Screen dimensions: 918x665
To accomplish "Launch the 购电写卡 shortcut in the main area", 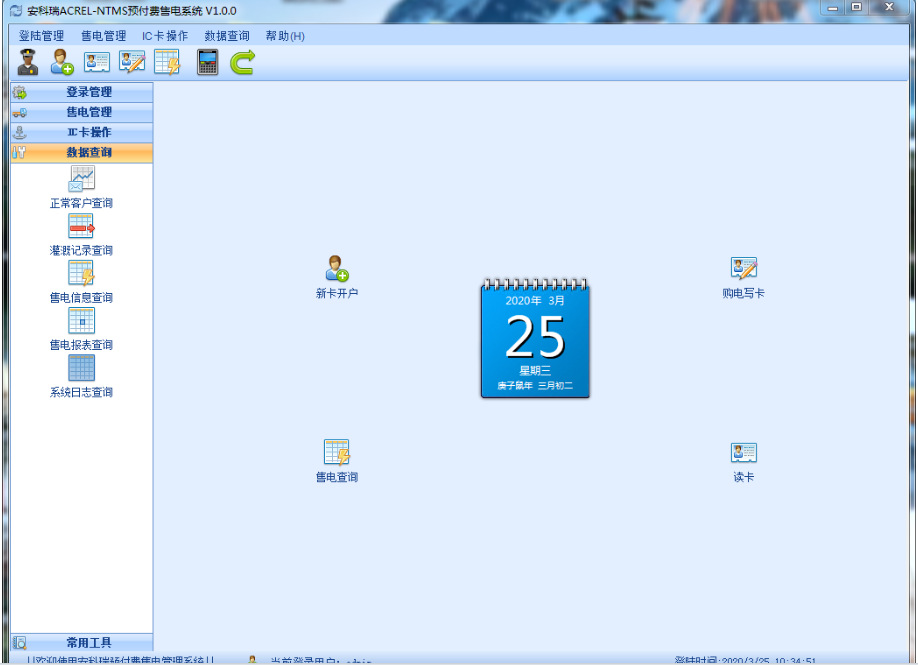I will pos(744,277).
